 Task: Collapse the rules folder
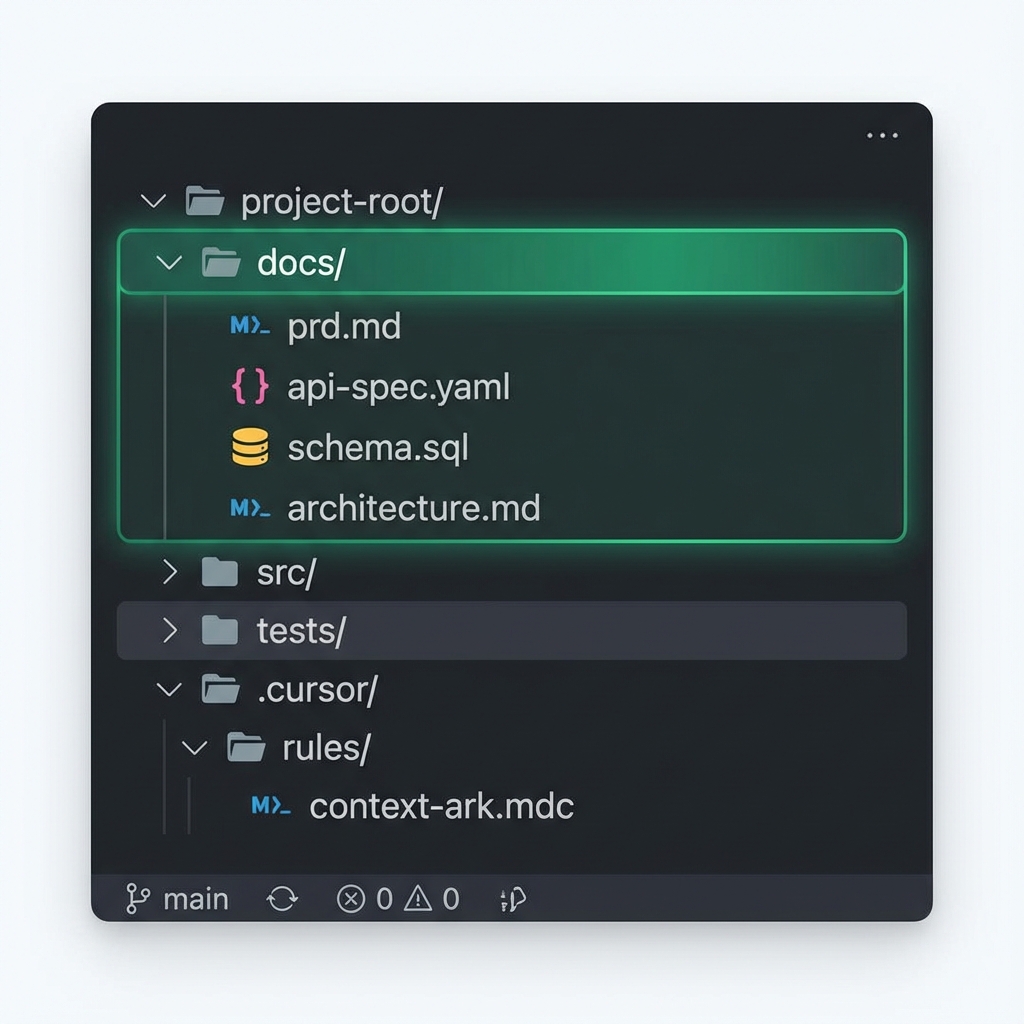click(x=196, y=746)
